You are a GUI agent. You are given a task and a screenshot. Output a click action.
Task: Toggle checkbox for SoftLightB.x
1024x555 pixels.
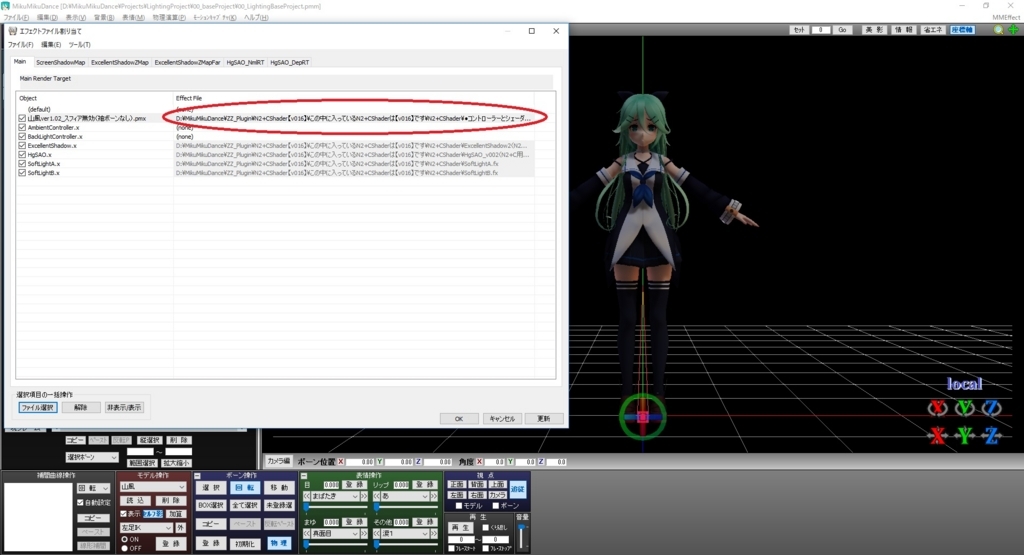point(22,173)
